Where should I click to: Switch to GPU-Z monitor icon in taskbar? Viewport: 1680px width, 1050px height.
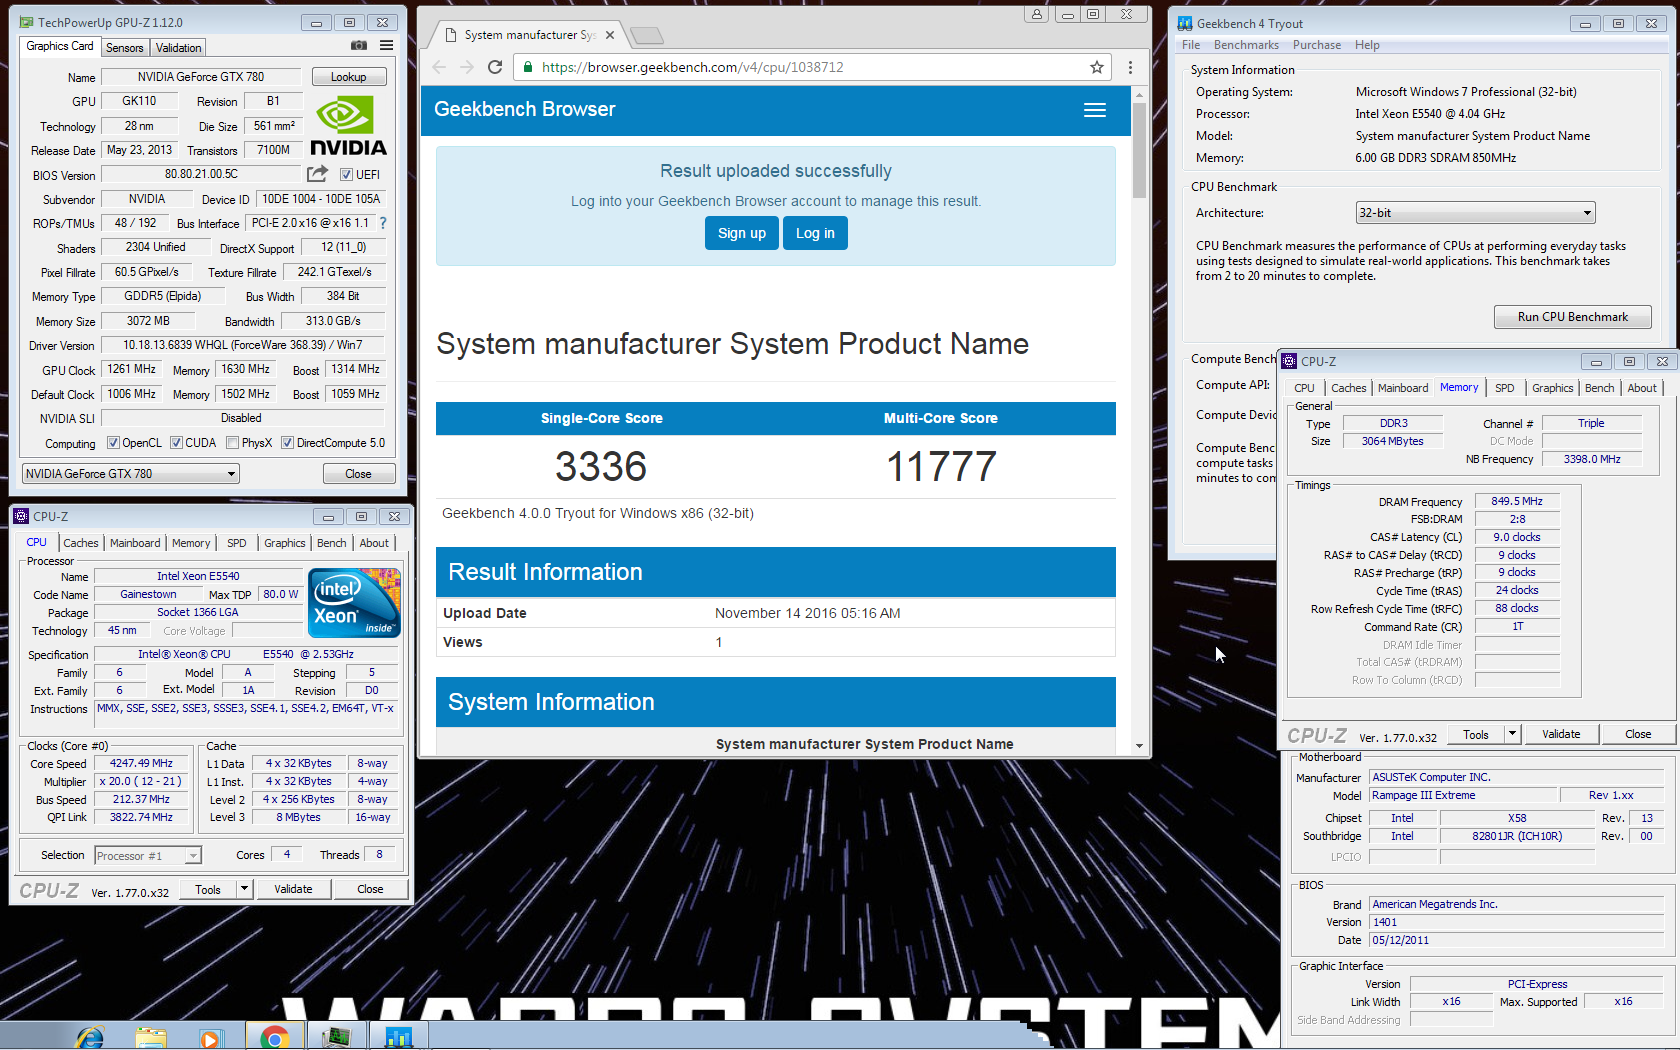337,1037
